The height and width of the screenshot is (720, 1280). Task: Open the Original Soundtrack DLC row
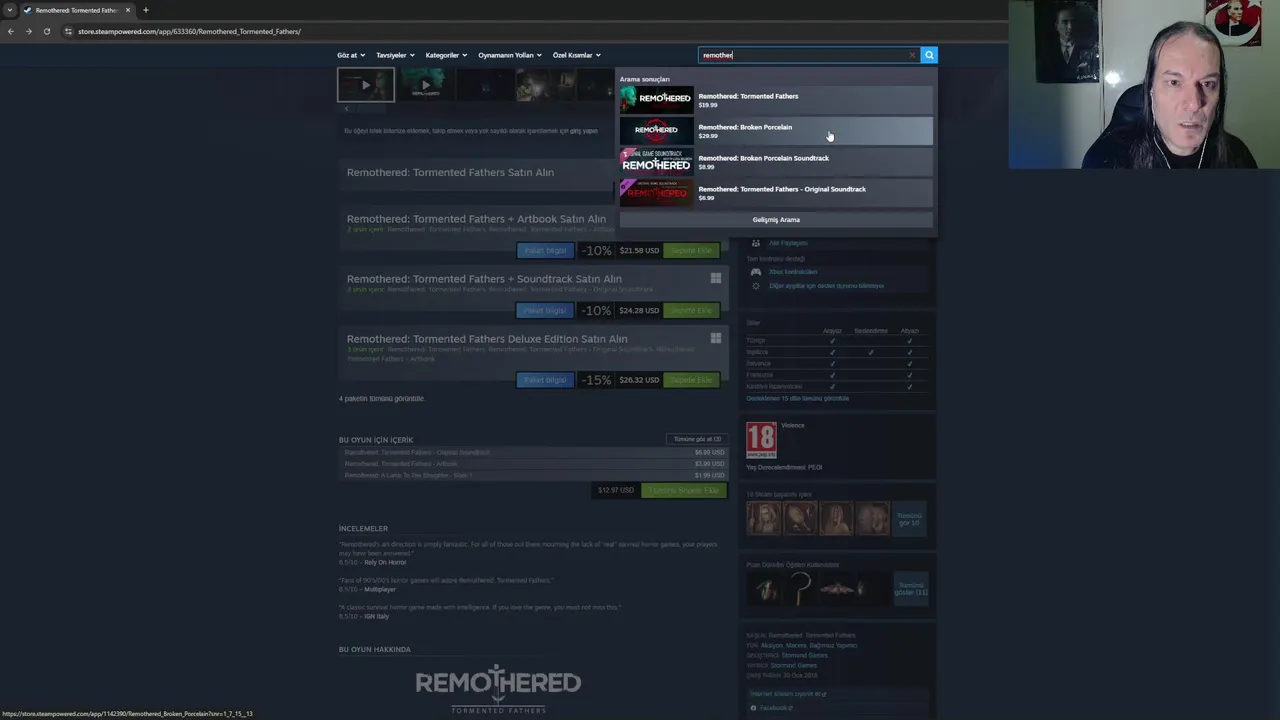[534, 452]
